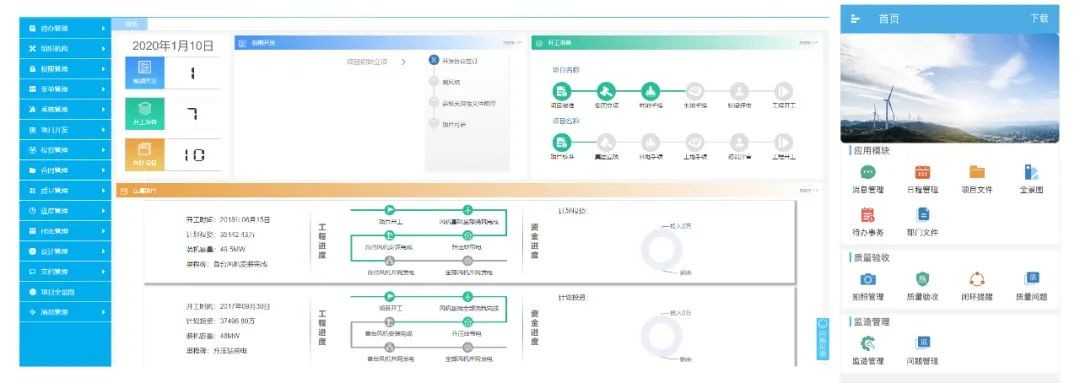Open 文档管理 in the sidebar
This screenshot has width=1080, height=383.
tap(65, 271)
